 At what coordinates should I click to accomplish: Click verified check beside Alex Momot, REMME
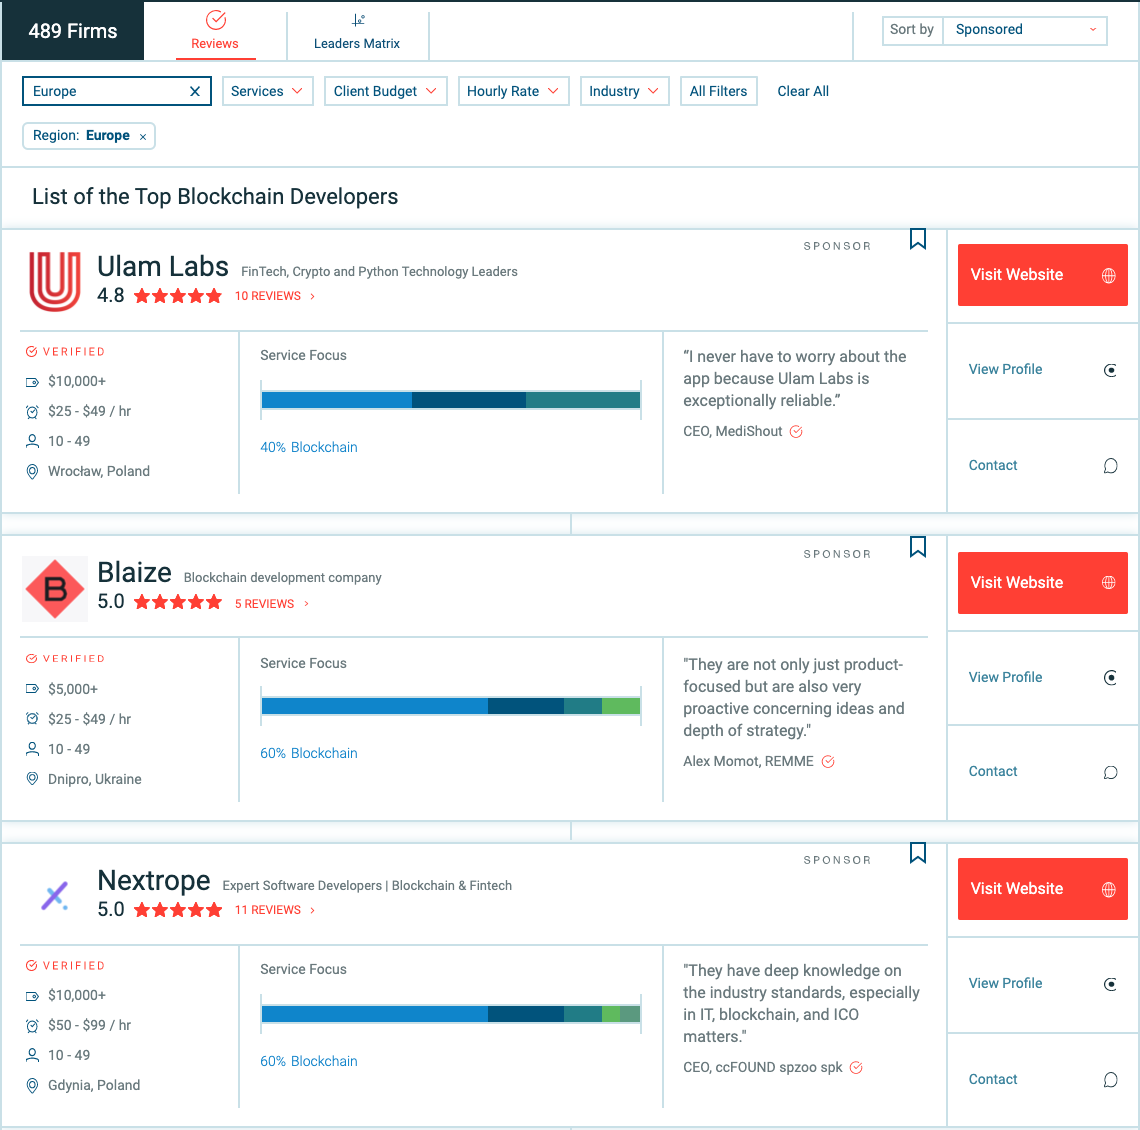828,761
